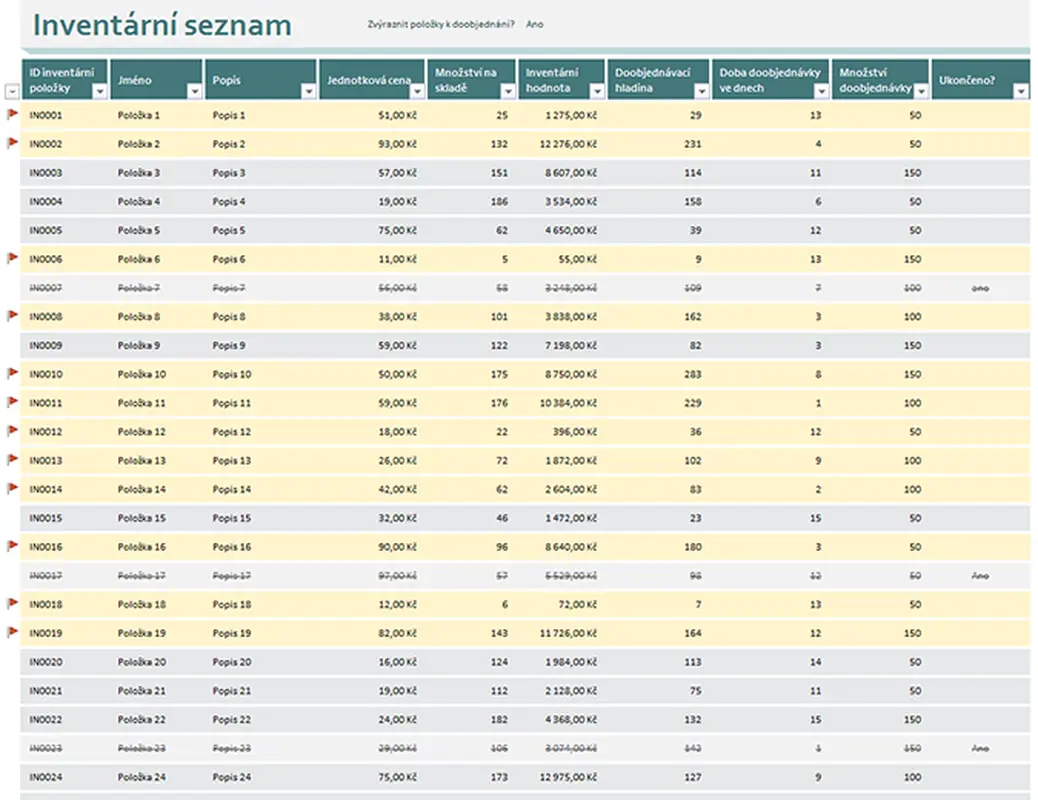Image resolution: width=1038 pixels, height=800 pixels.
Task: Expand the Jednotková cena filter dropdown
Action: point(417,91)
